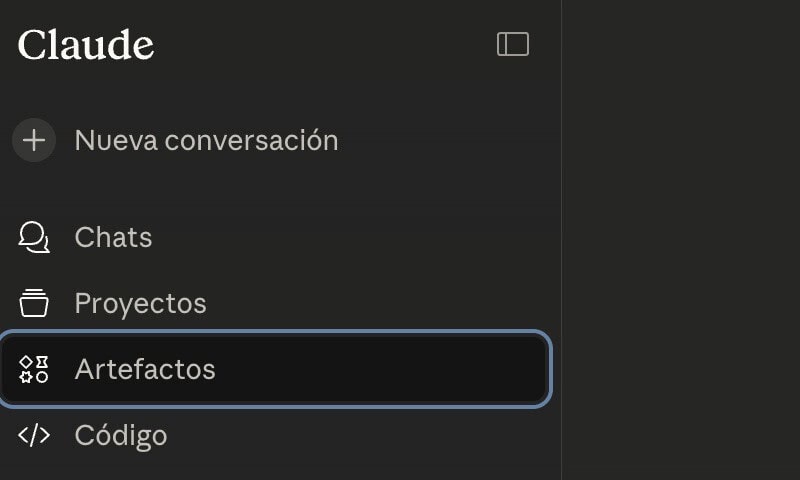The image size is (800, 480).
Task: Click the Proyectos stacked box icon
Action: point(34,303)
